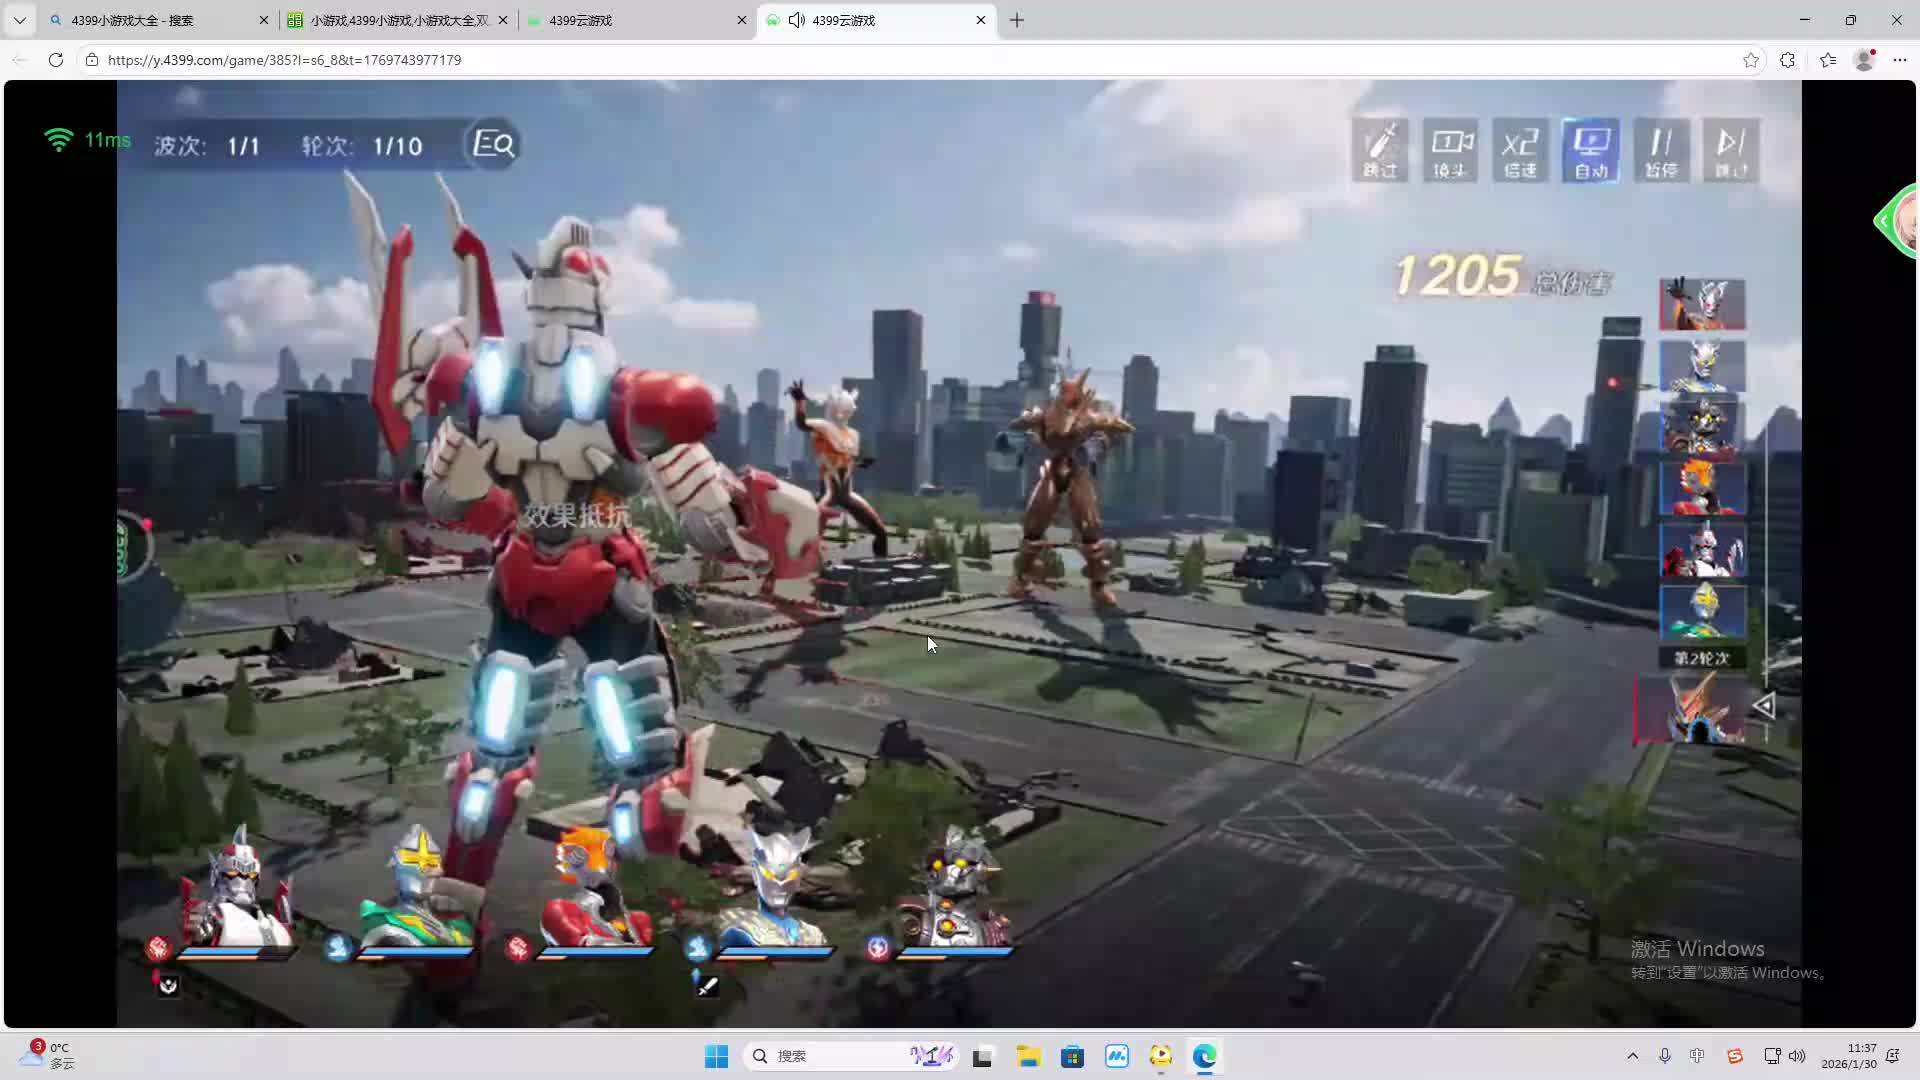Switch camera view with 镜头 button
This screenshot has height=1080, width=1920.
(x=1450, y=150)
